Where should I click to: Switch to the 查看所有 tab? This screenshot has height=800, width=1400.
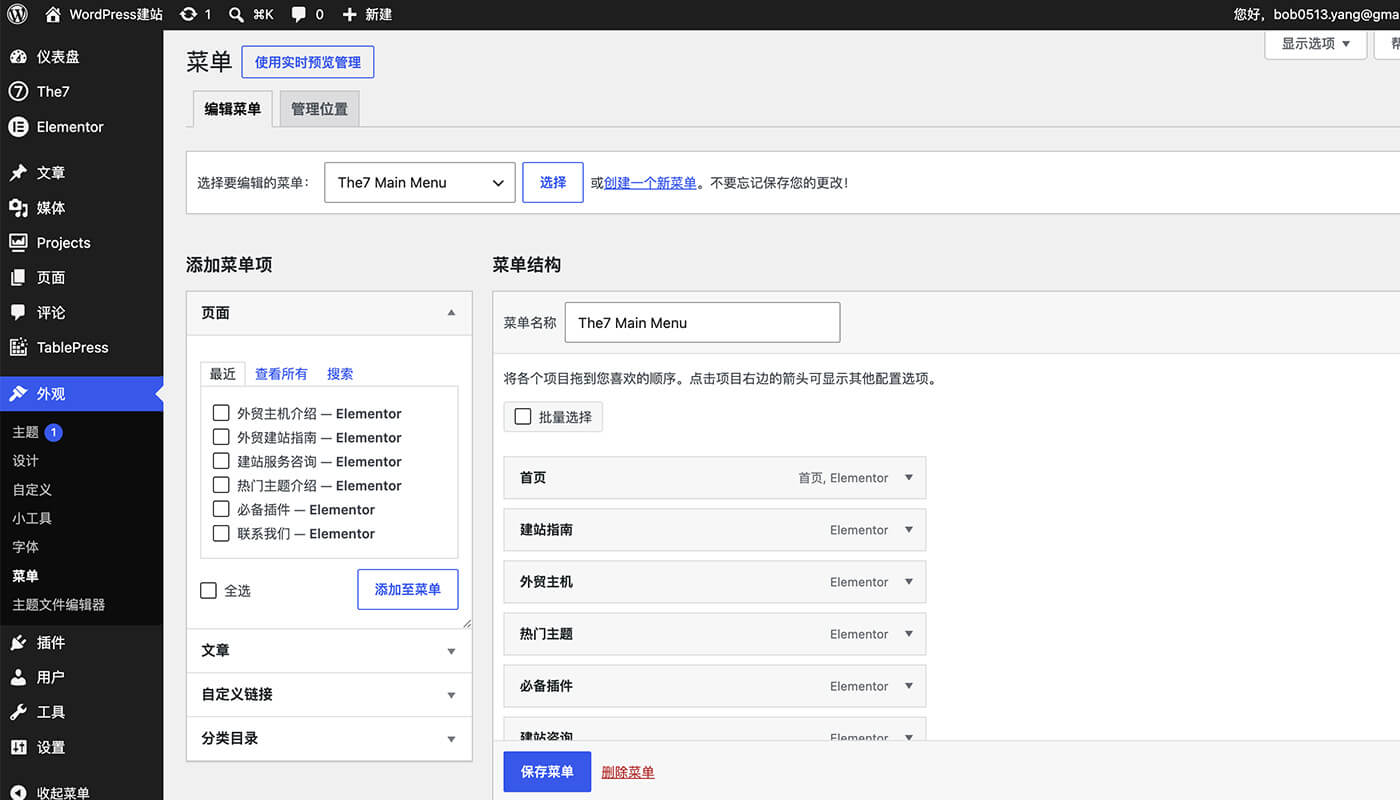(x=281, y=374)
